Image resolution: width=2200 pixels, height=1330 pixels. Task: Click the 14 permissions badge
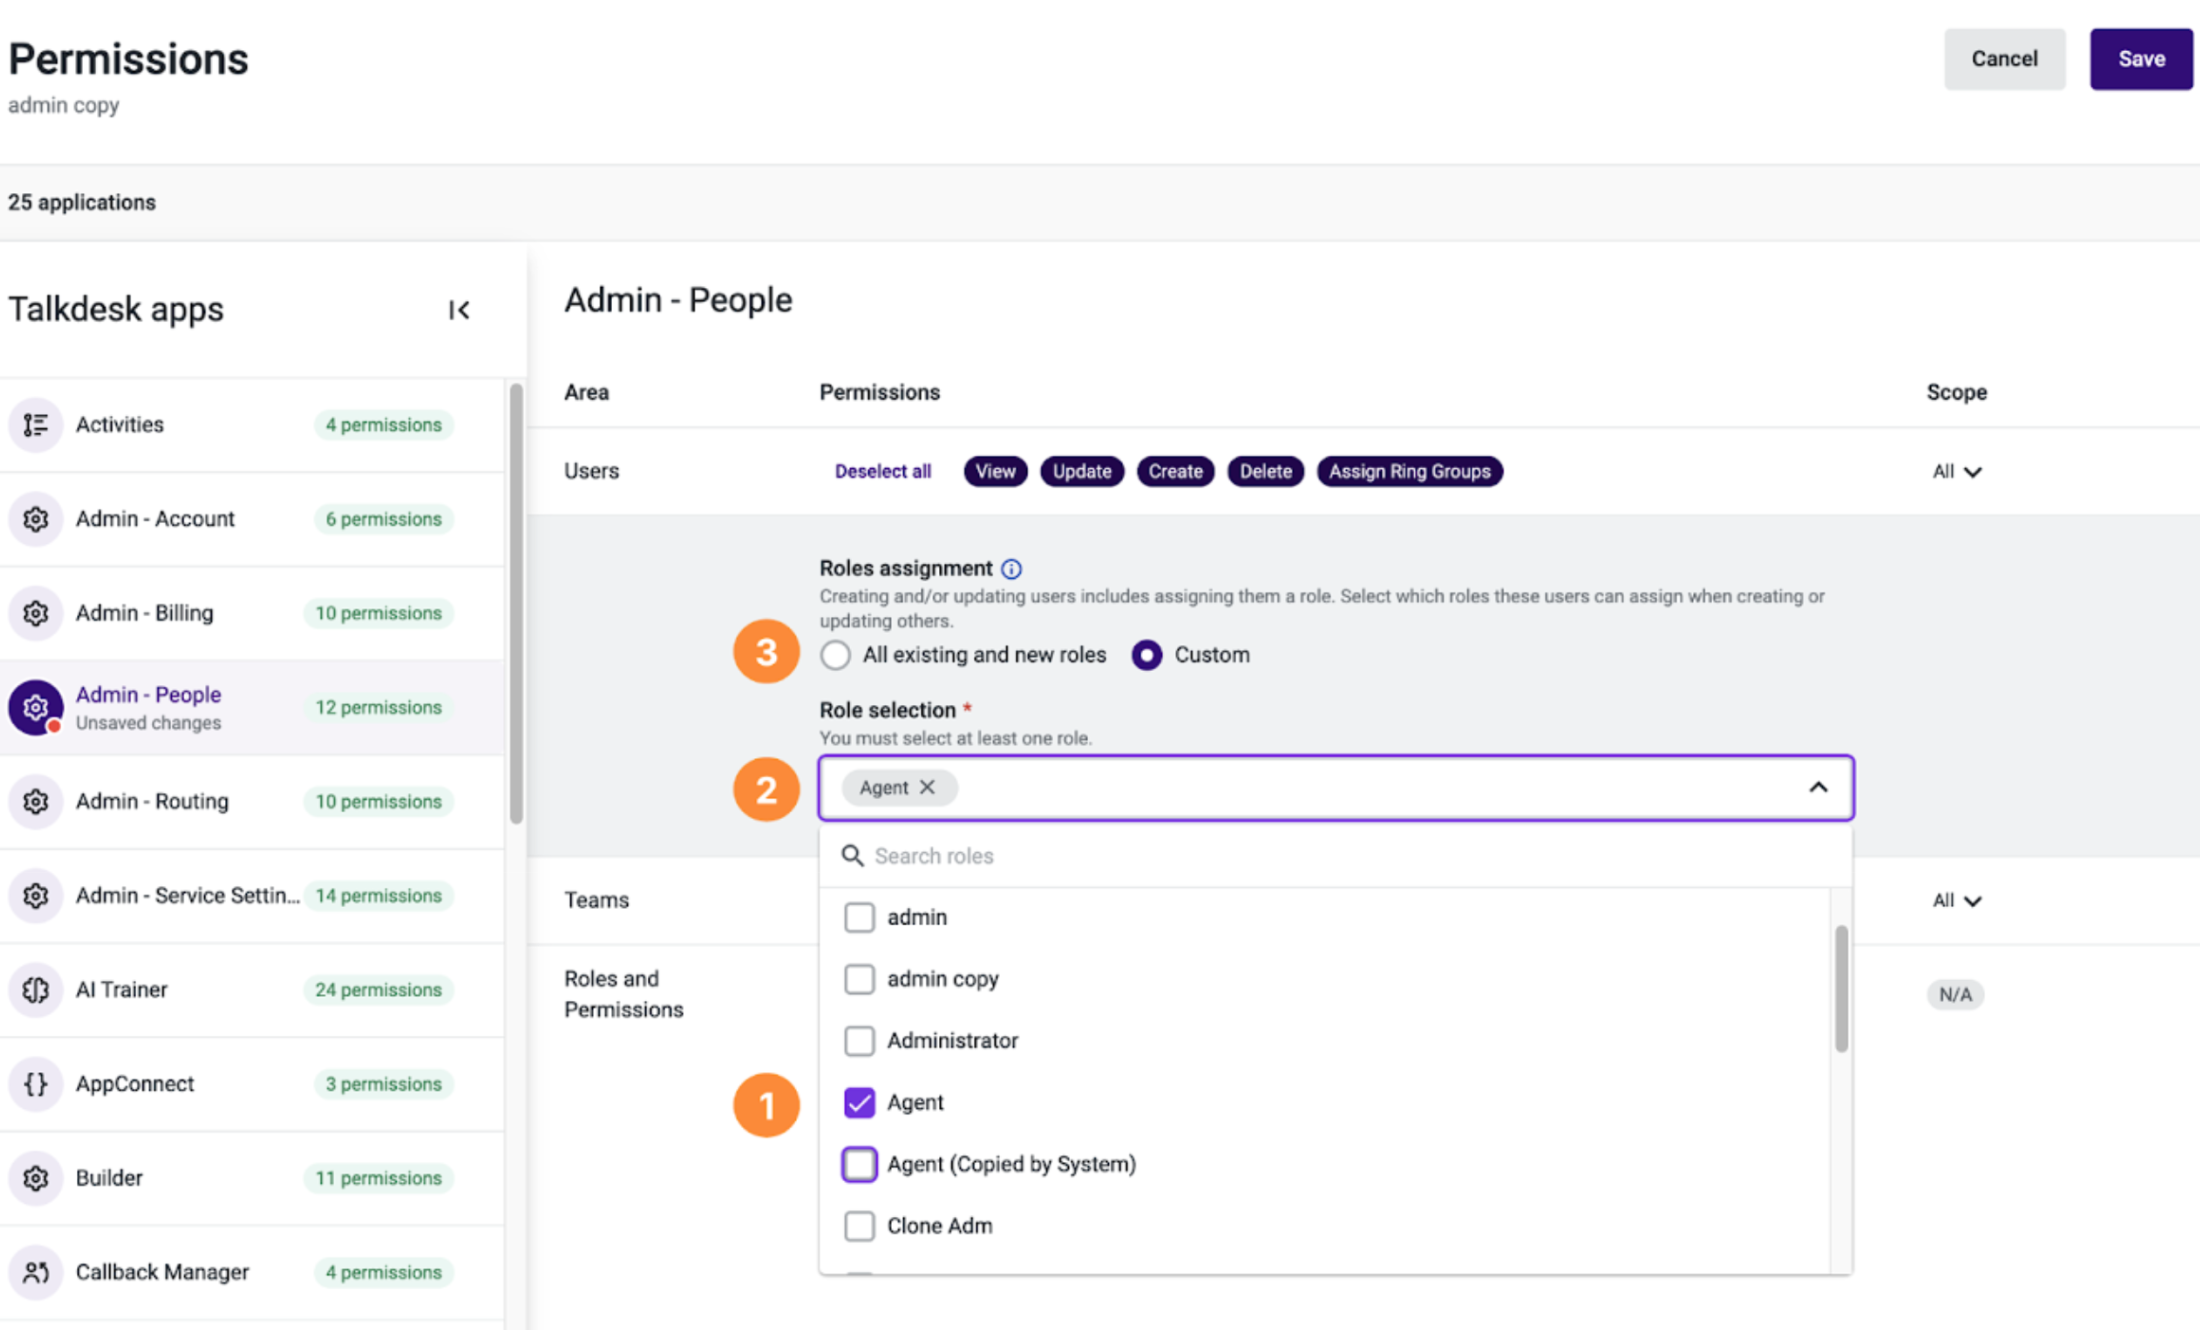coord(379,896)
